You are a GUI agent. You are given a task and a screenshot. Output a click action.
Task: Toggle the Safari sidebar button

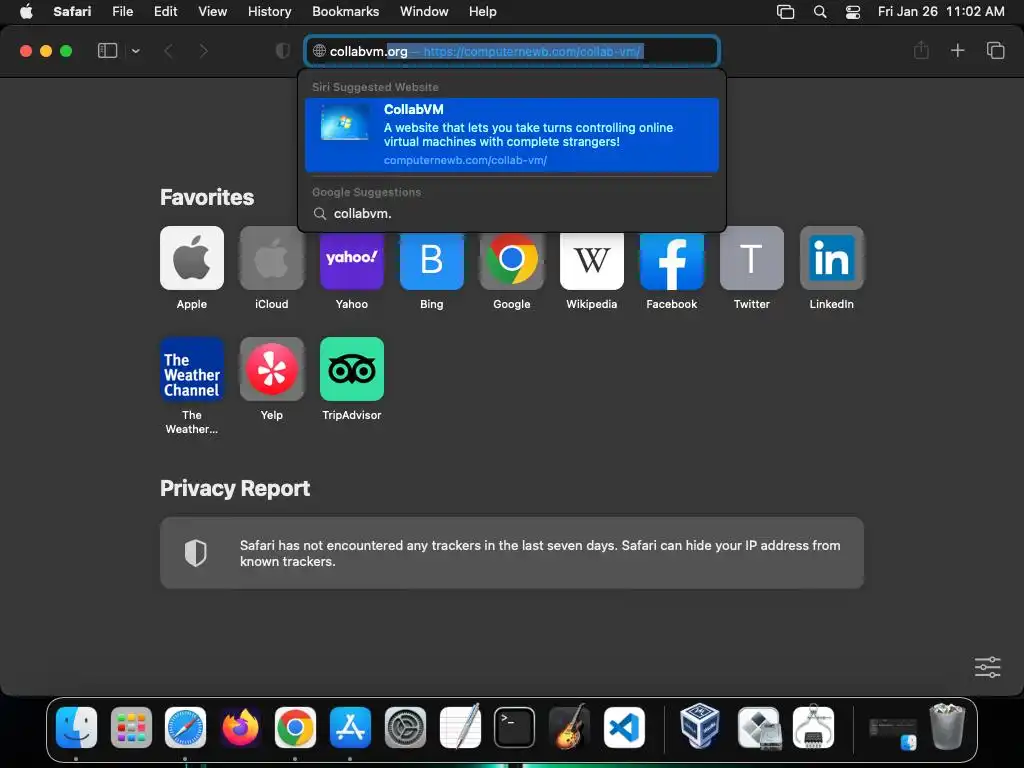click(107, 51)
